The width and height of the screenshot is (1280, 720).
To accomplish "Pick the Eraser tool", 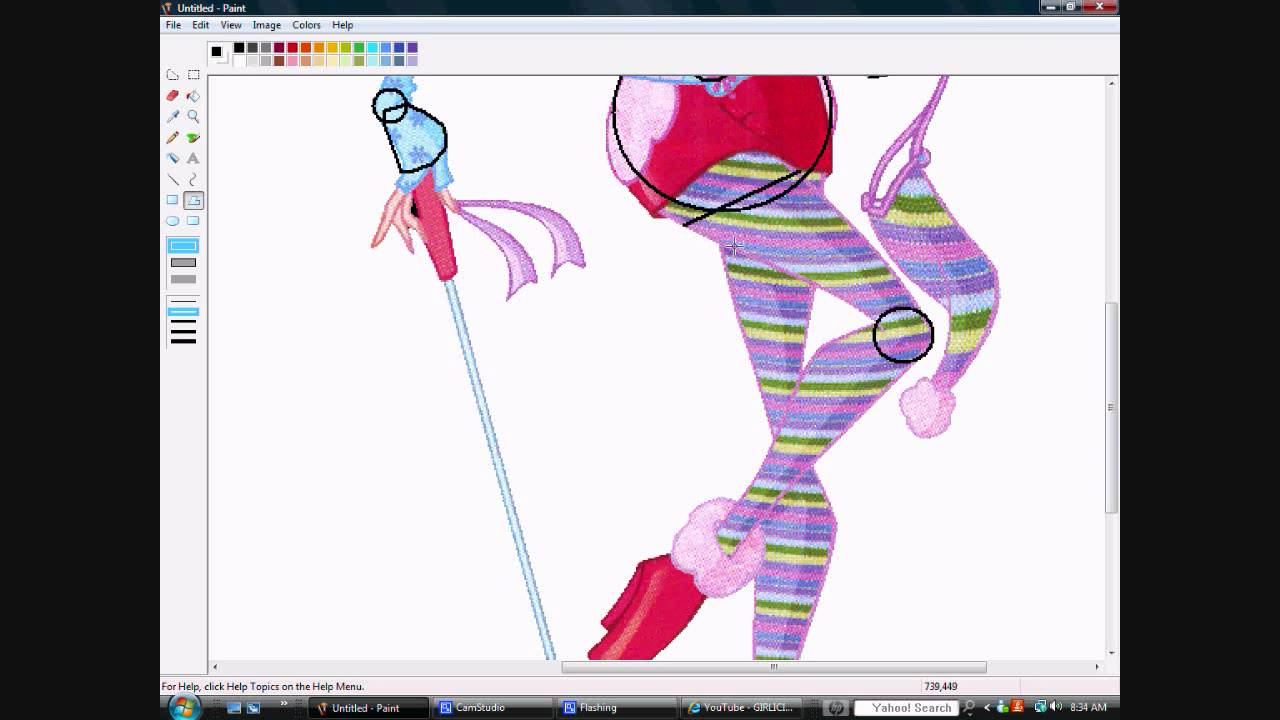I will [172, 96].
